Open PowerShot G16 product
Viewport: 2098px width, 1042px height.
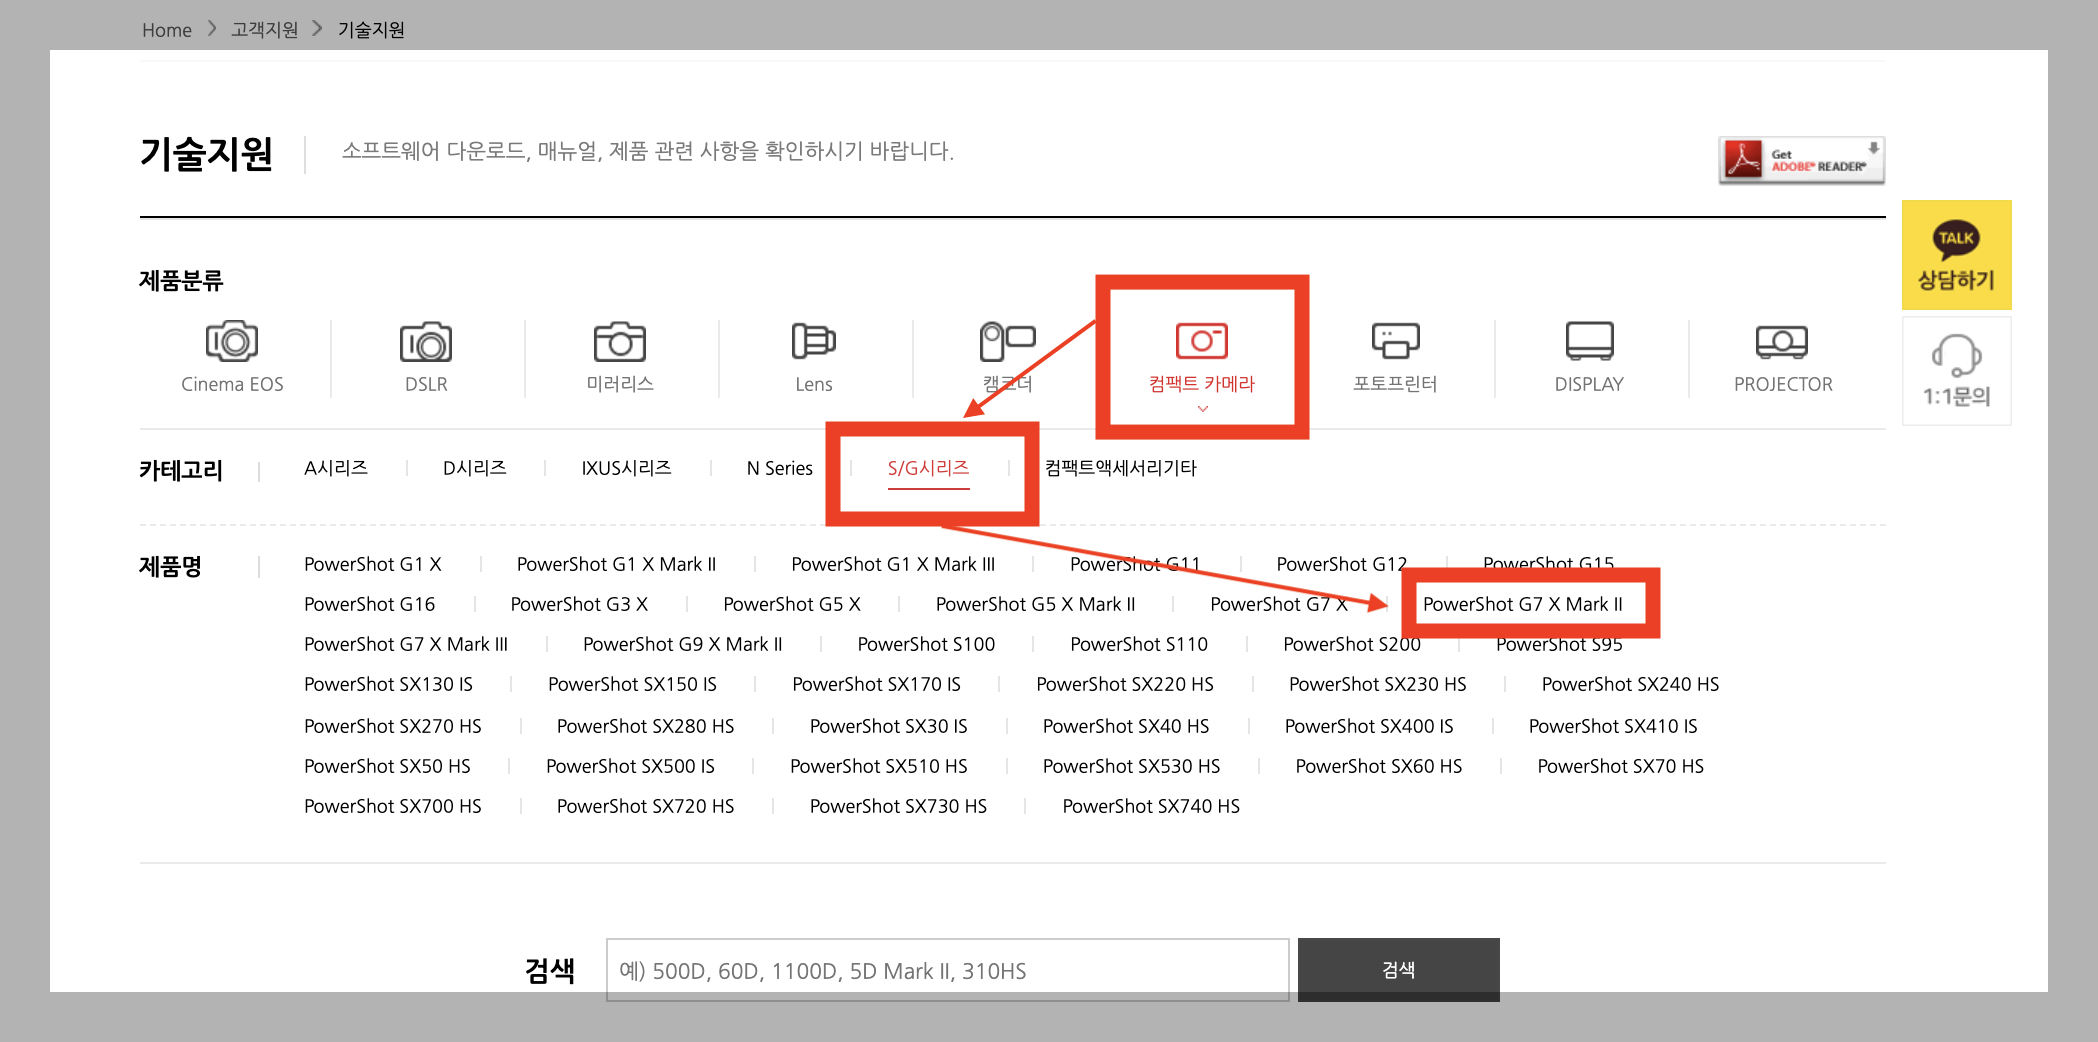[370, 604]
